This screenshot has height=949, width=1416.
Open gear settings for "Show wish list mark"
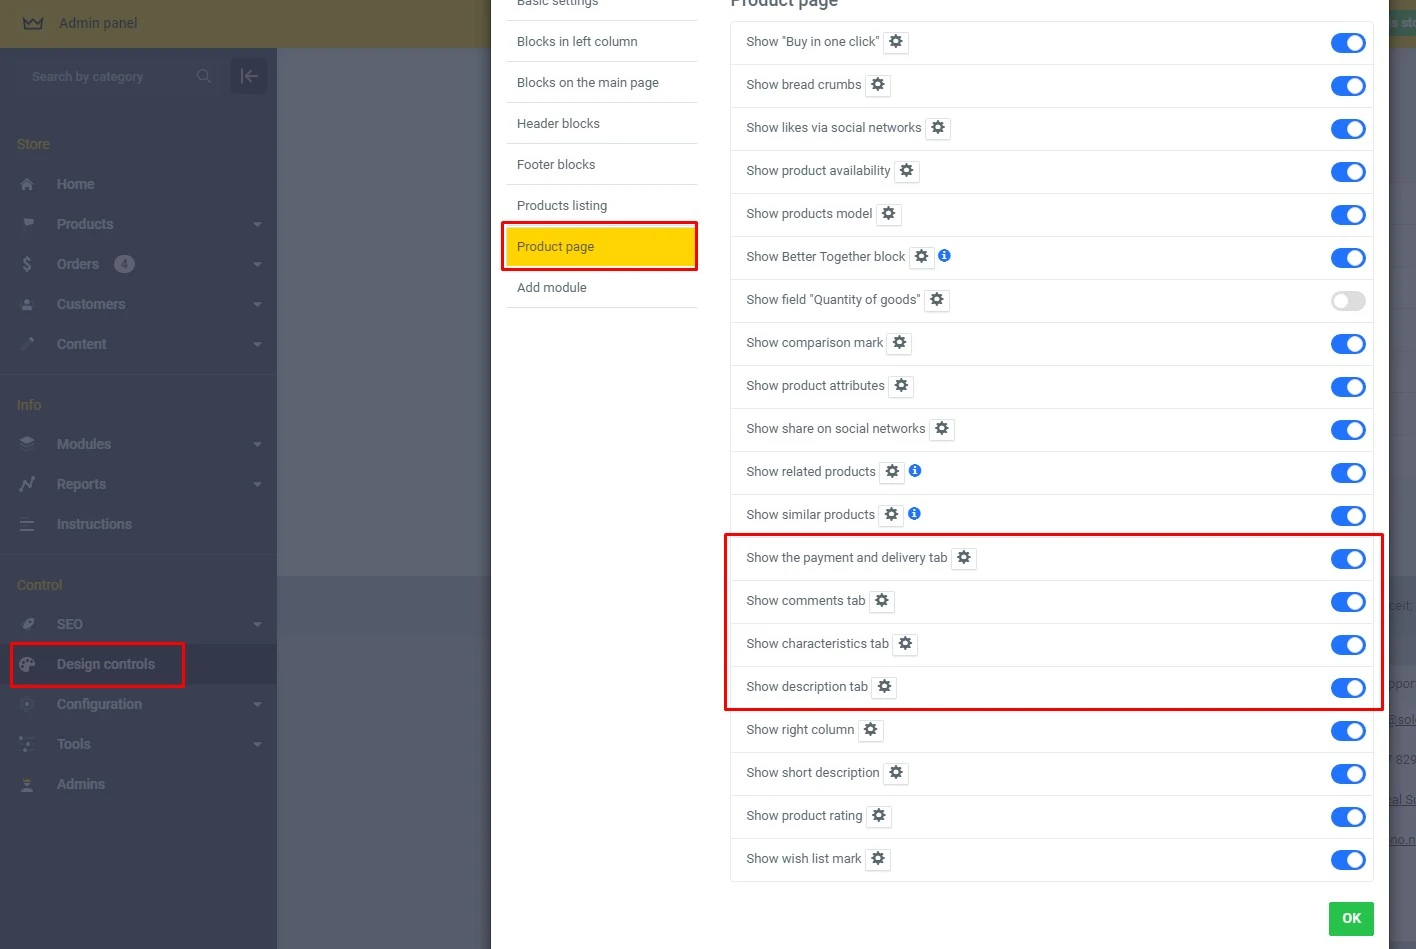click(x=877, y=858)
